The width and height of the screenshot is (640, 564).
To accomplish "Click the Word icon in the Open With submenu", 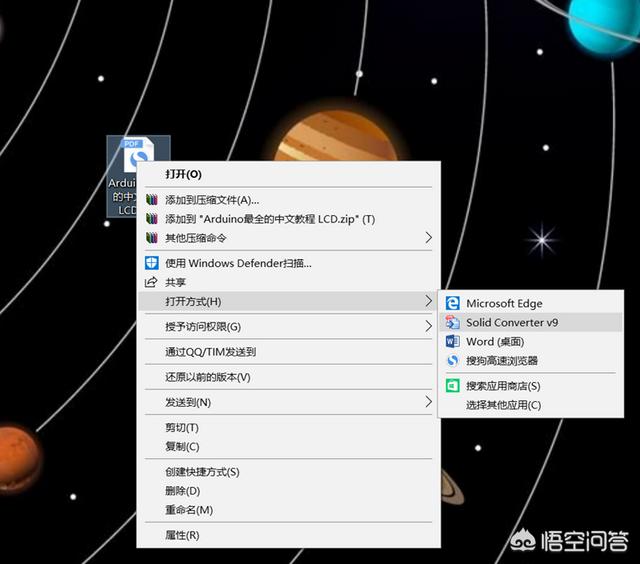I will point(452,341).
